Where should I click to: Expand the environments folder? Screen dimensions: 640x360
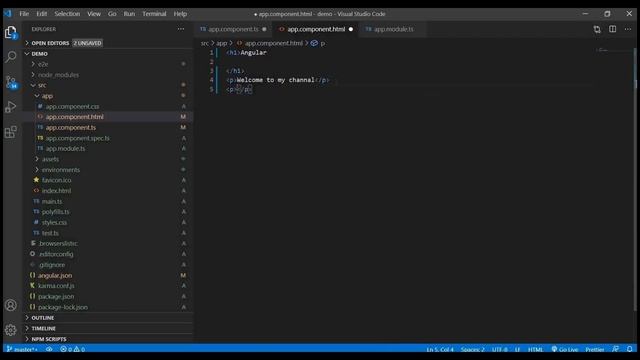click(108, 169)
